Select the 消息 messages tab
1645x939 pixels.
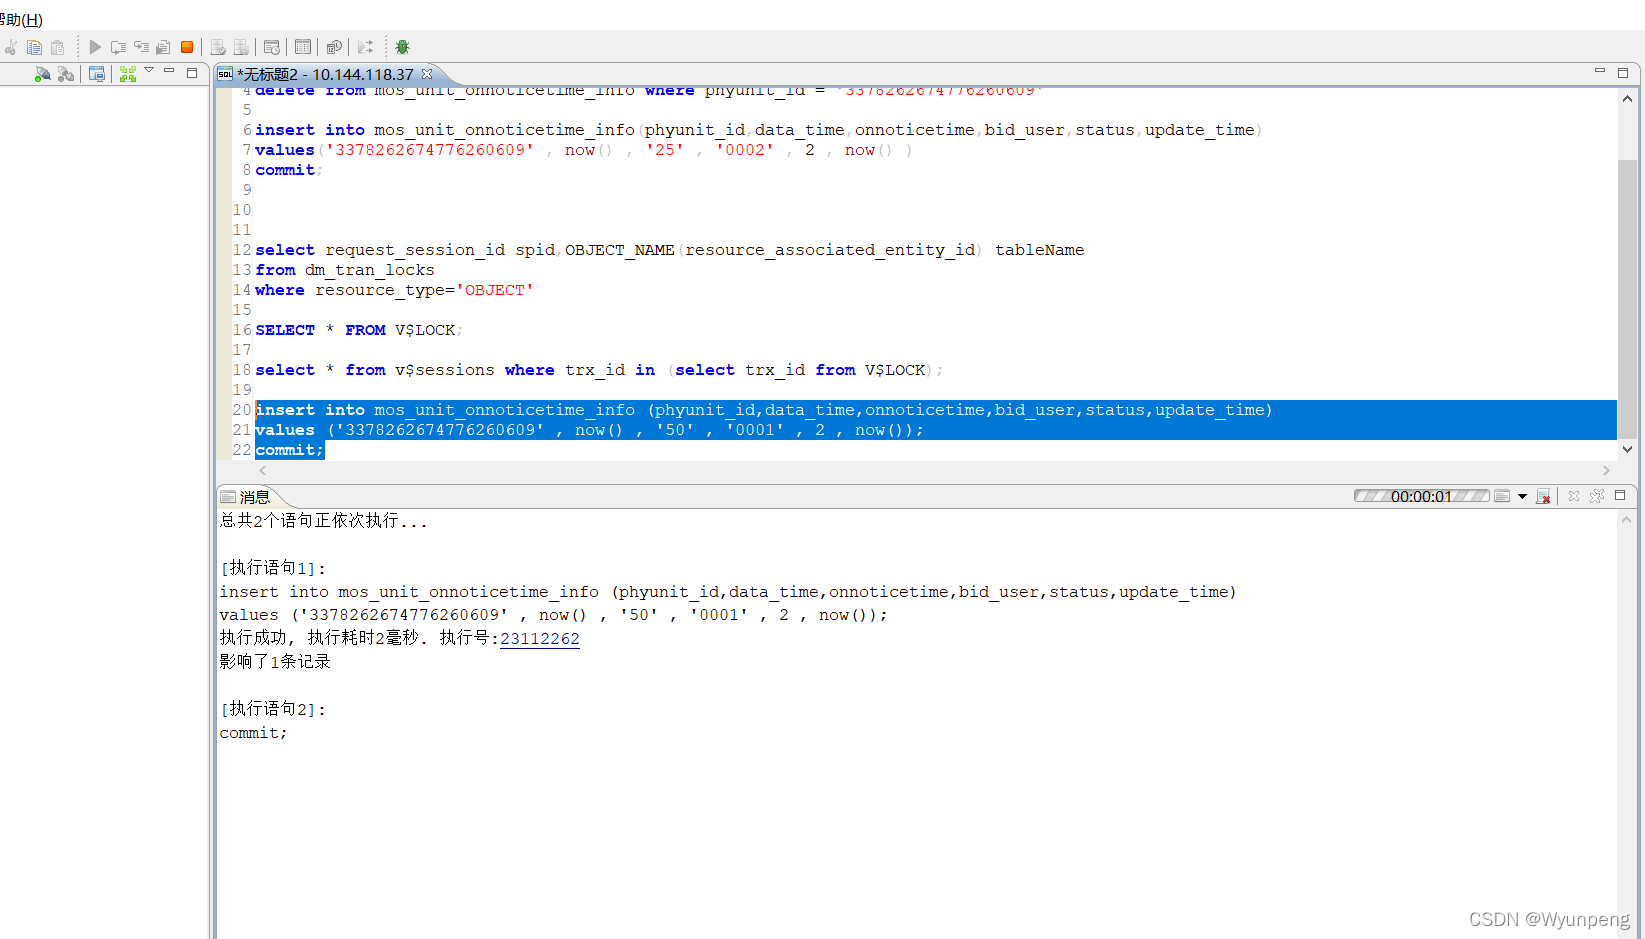[x=246, y=497]
